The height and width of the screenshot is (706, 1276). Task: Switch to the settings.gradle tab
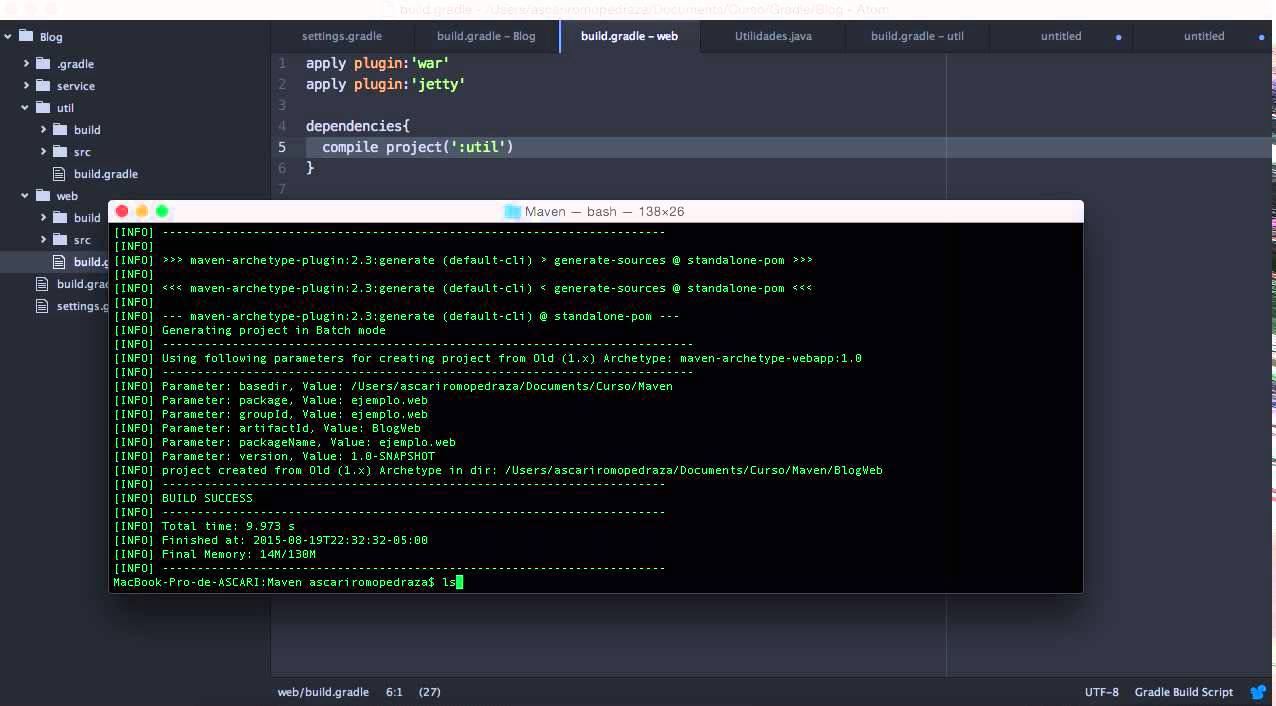pos(342,36)
